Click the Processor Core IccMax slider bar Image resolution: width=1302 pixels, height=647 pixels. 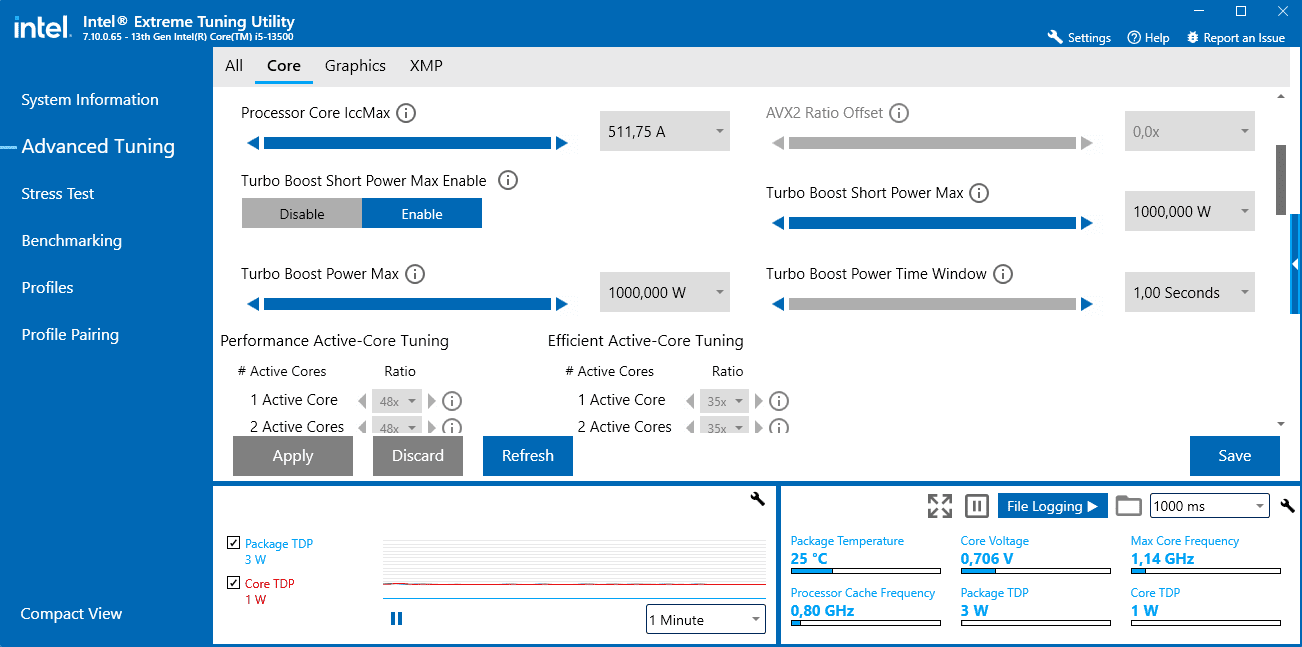(x=407, y=143)
